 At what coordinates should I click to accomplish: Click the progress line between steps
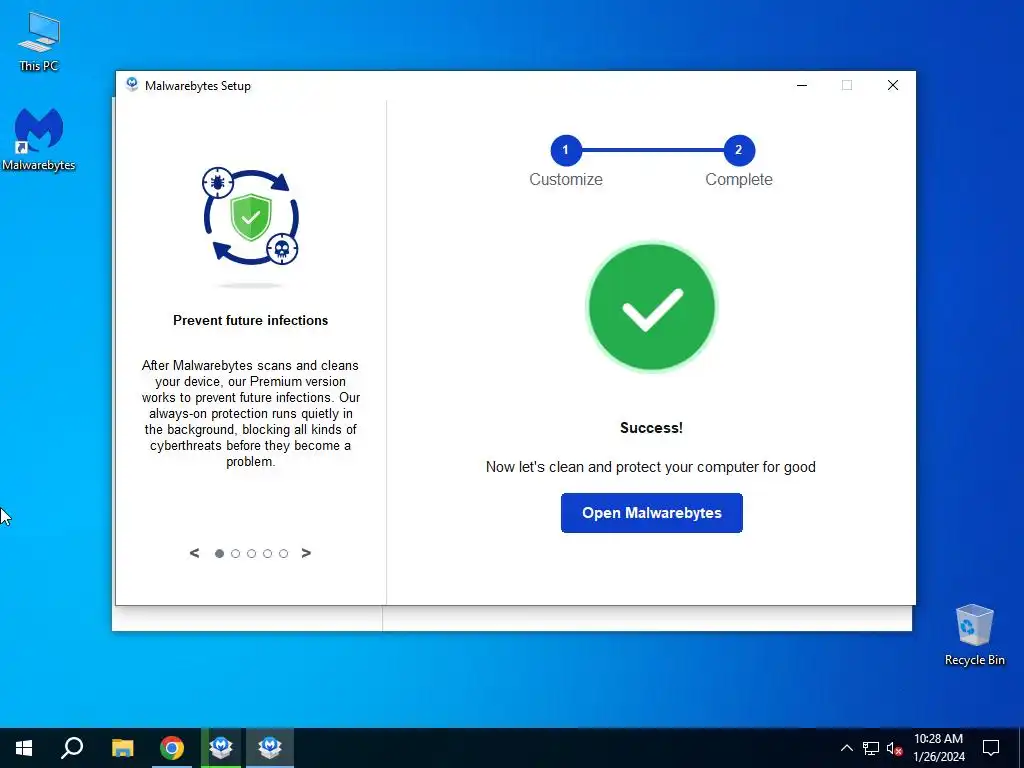click(x=652, y=150)
